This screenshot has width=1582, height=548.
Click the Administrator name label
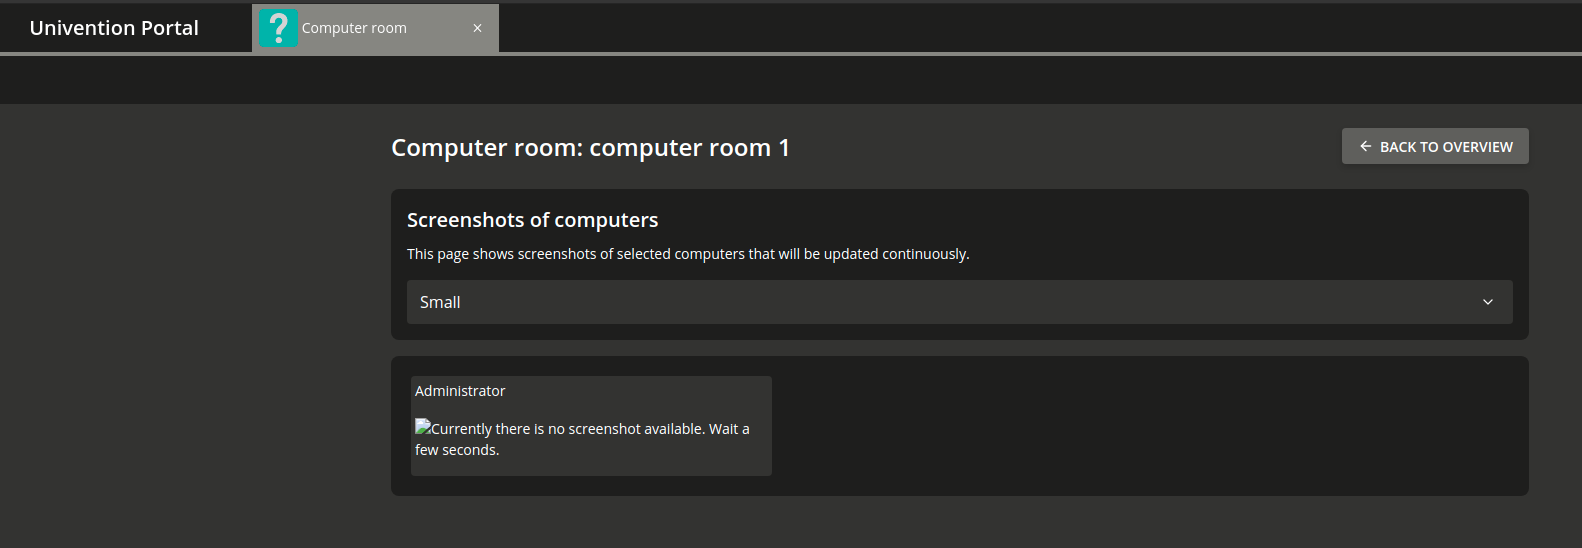pyautogui.click(x=460, y=391)
